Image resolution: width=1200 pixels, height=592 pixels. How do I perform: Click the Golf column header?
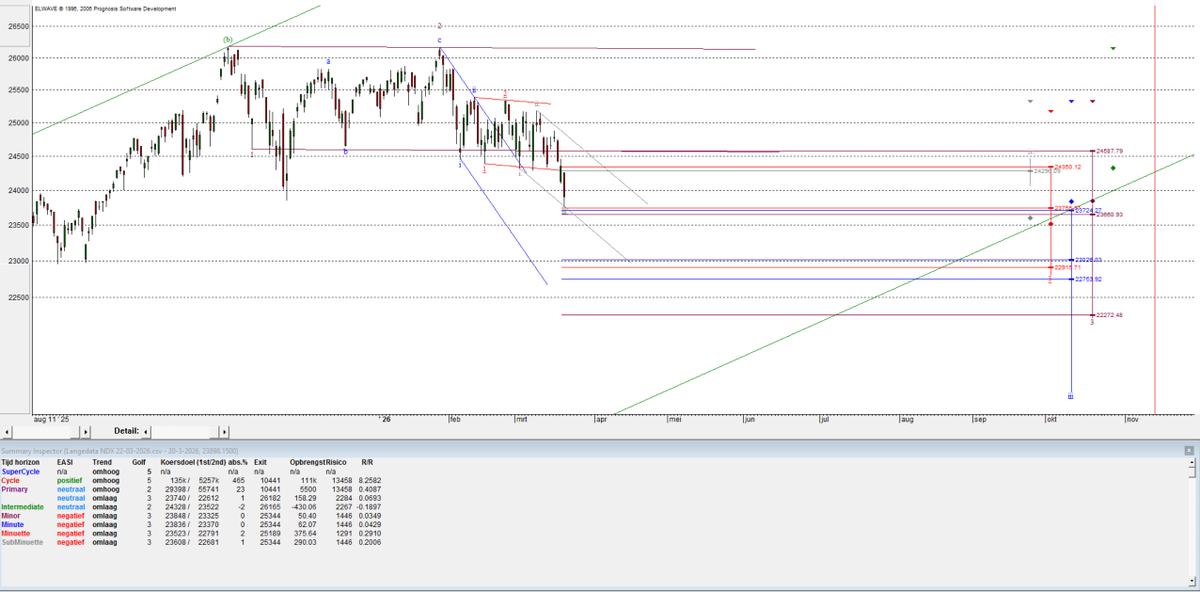coord(141,462)
